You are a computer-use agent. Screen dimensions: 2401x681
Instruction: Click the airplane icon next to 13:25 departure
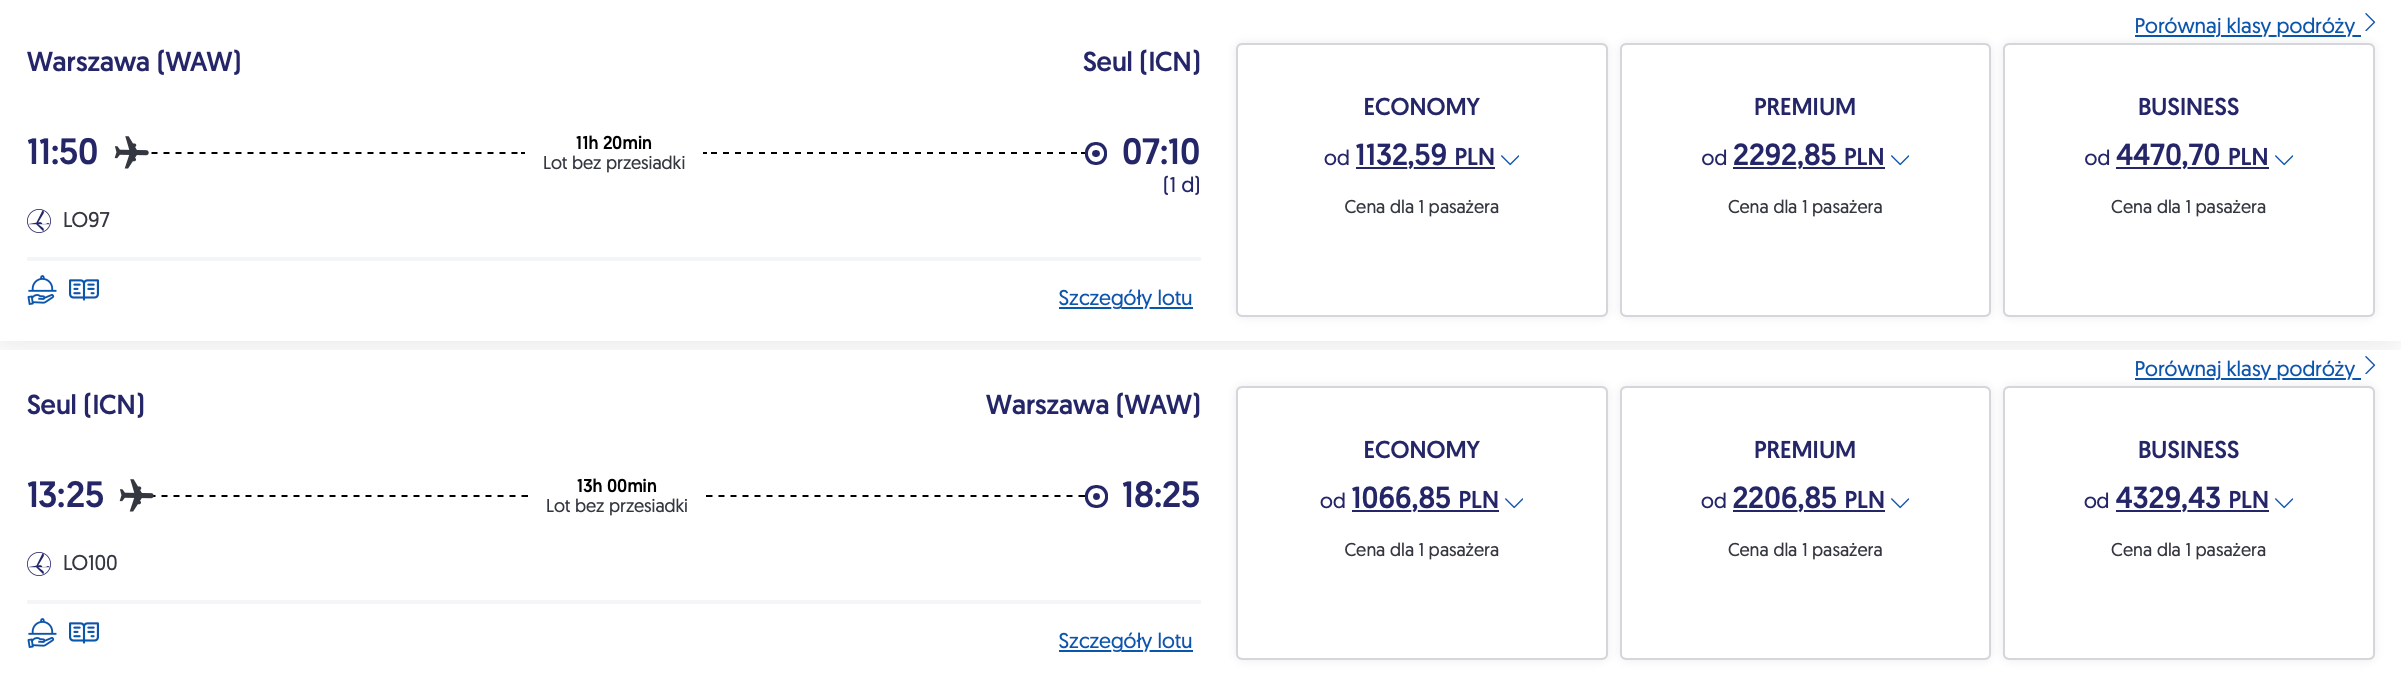click(x=136, y=496)
